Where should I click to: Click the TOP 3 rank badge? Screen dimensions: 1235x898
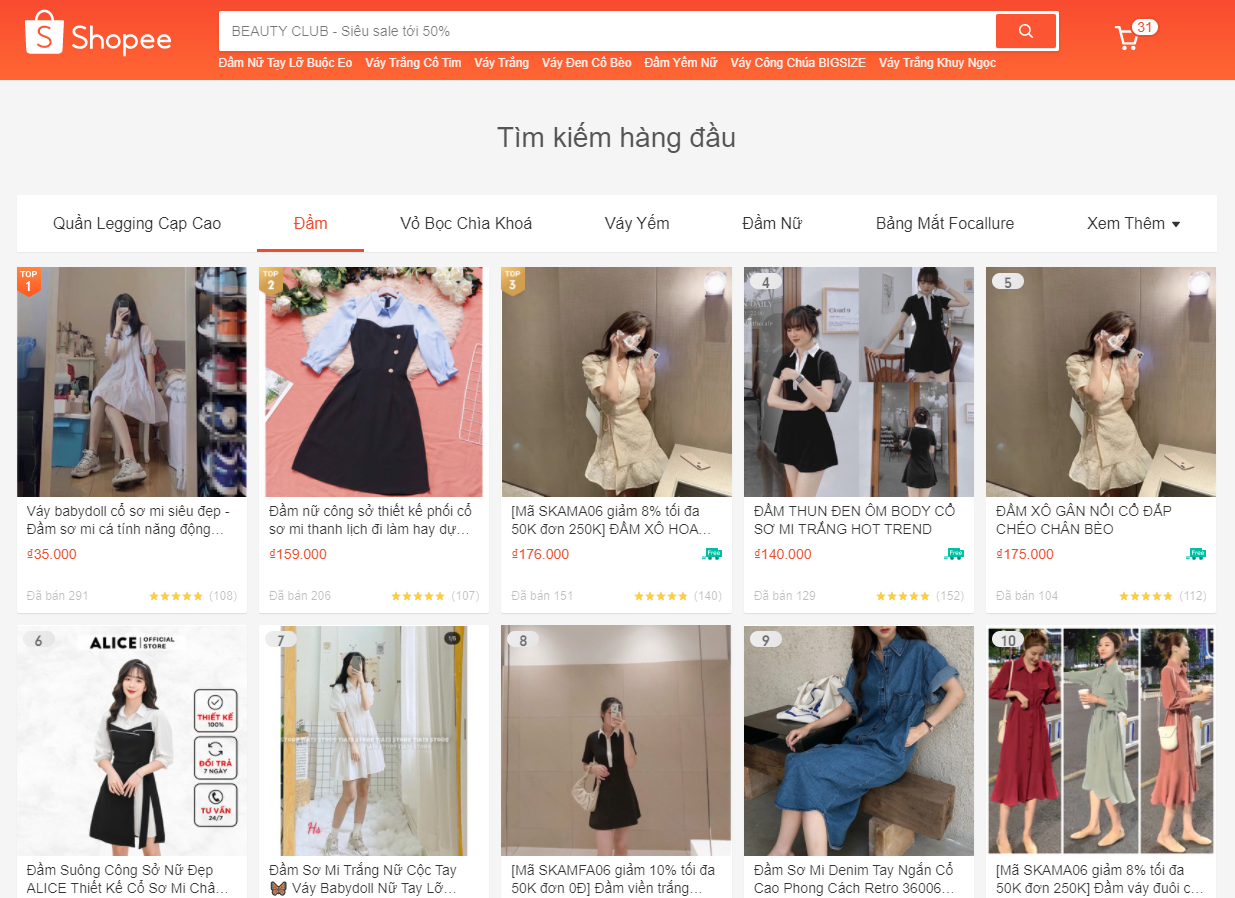coord(513,281)
